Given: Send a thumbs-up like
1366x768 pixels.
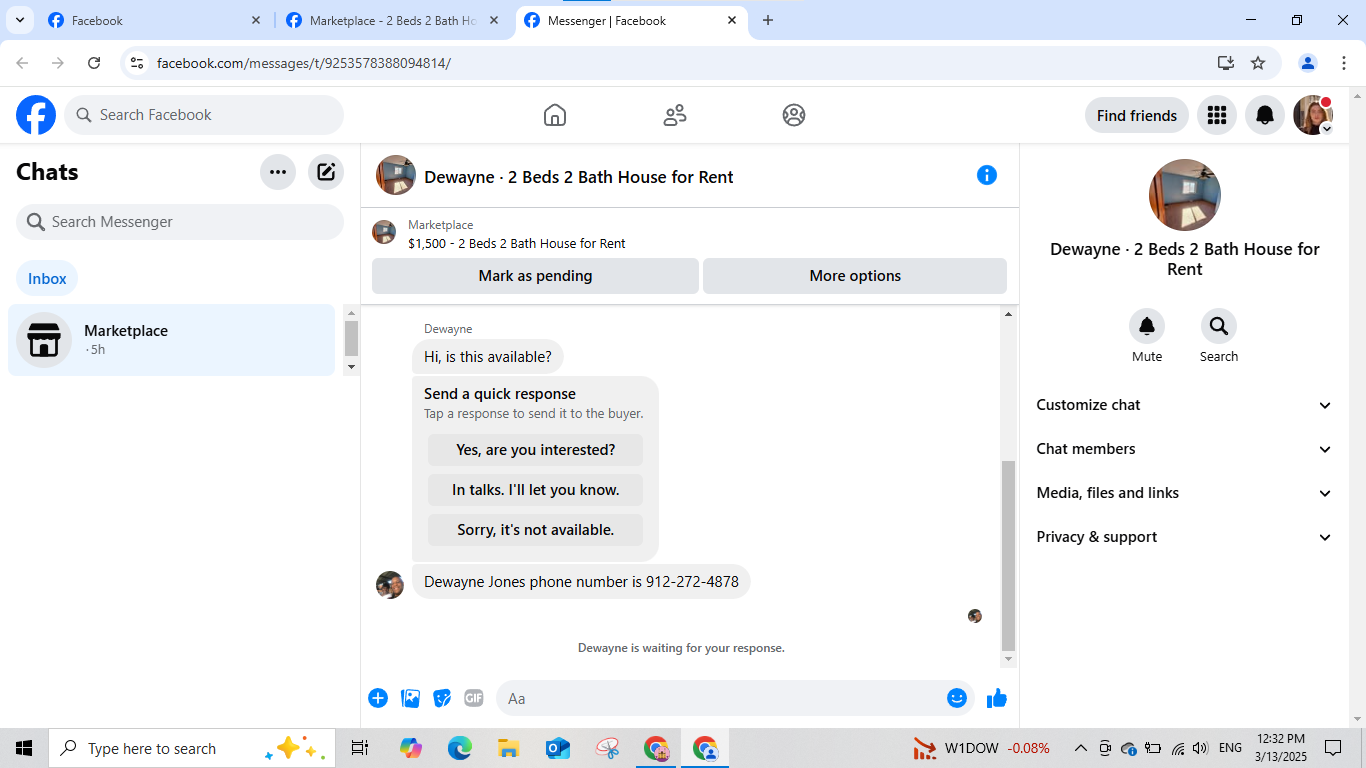Looking at the screenshot, I should point(997,698).
